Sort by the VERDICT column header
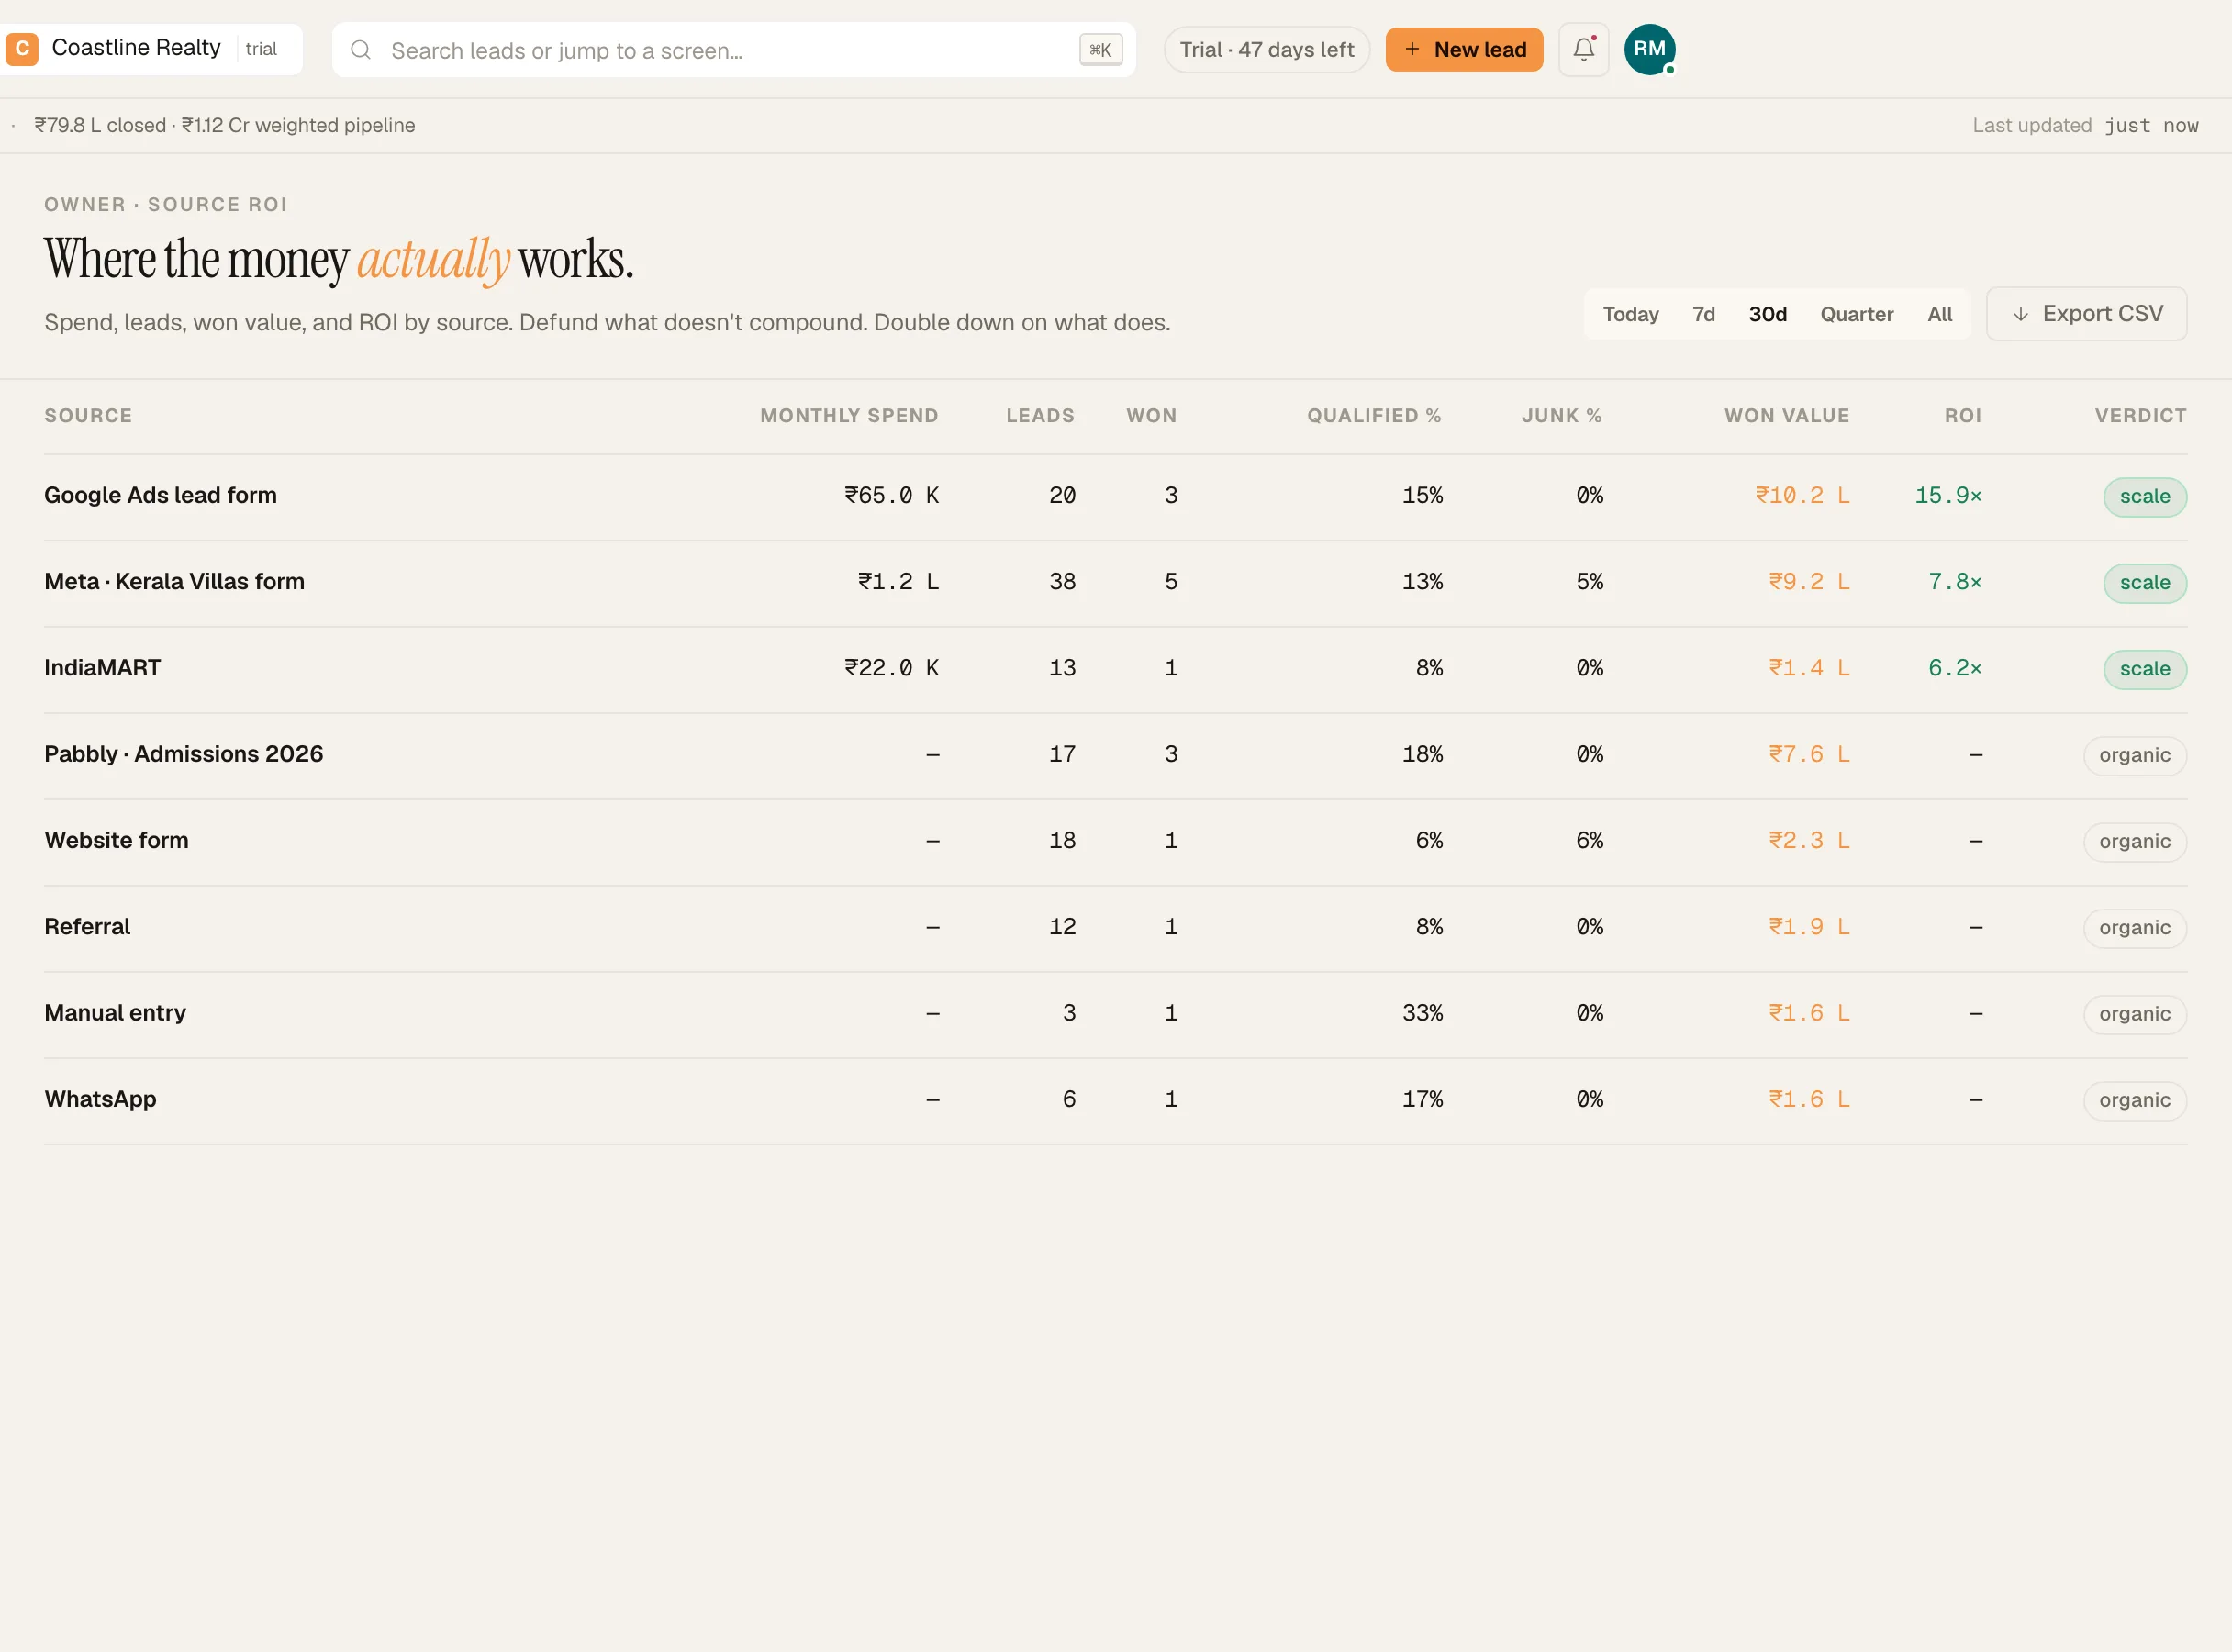Screen dimensions: 2232x1652 (2140, 416)
